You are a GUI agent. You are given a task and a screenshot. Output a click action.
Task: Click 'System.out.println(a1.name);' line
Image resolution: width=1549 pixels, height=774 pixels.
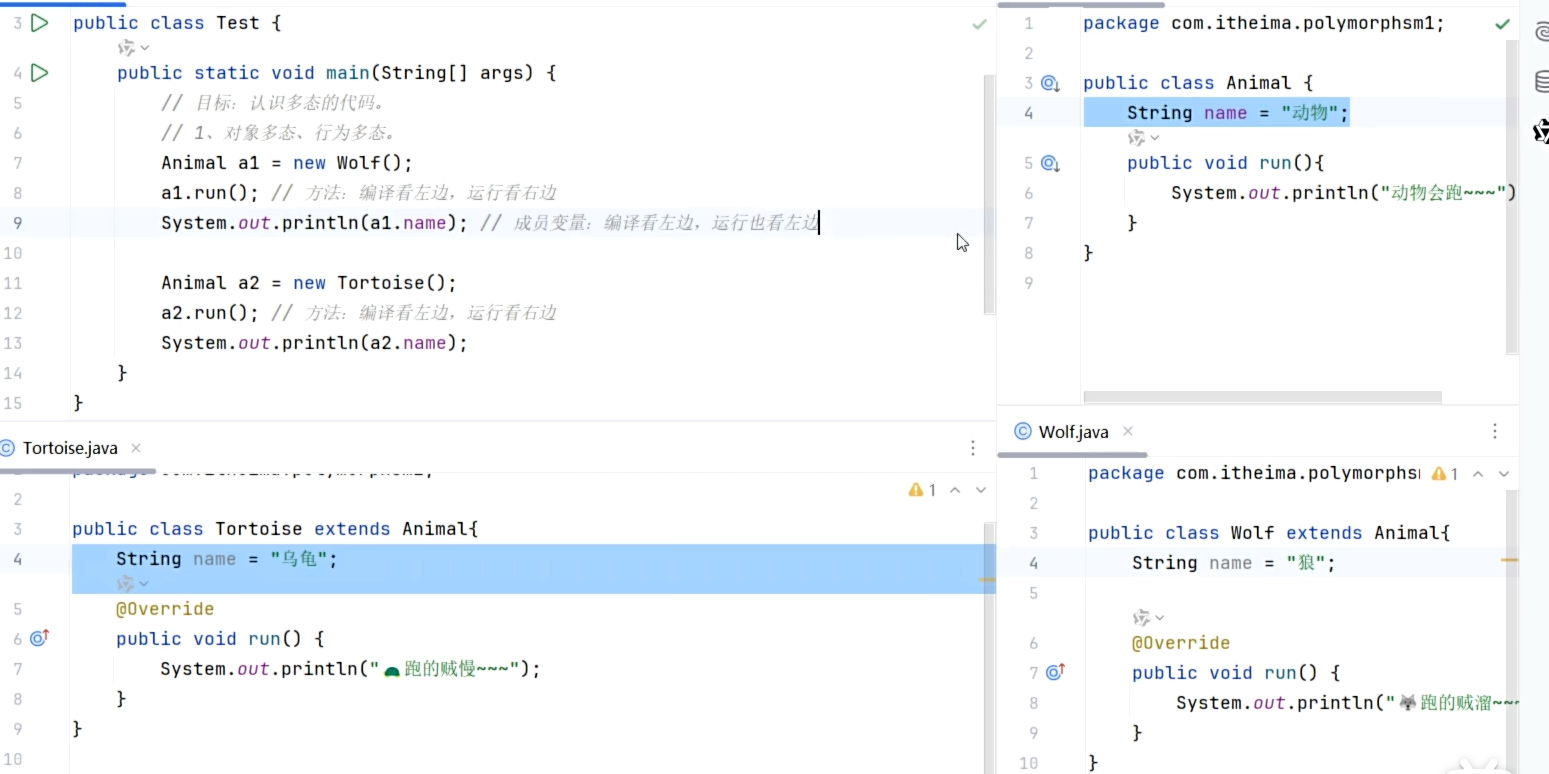coord(314,223)
